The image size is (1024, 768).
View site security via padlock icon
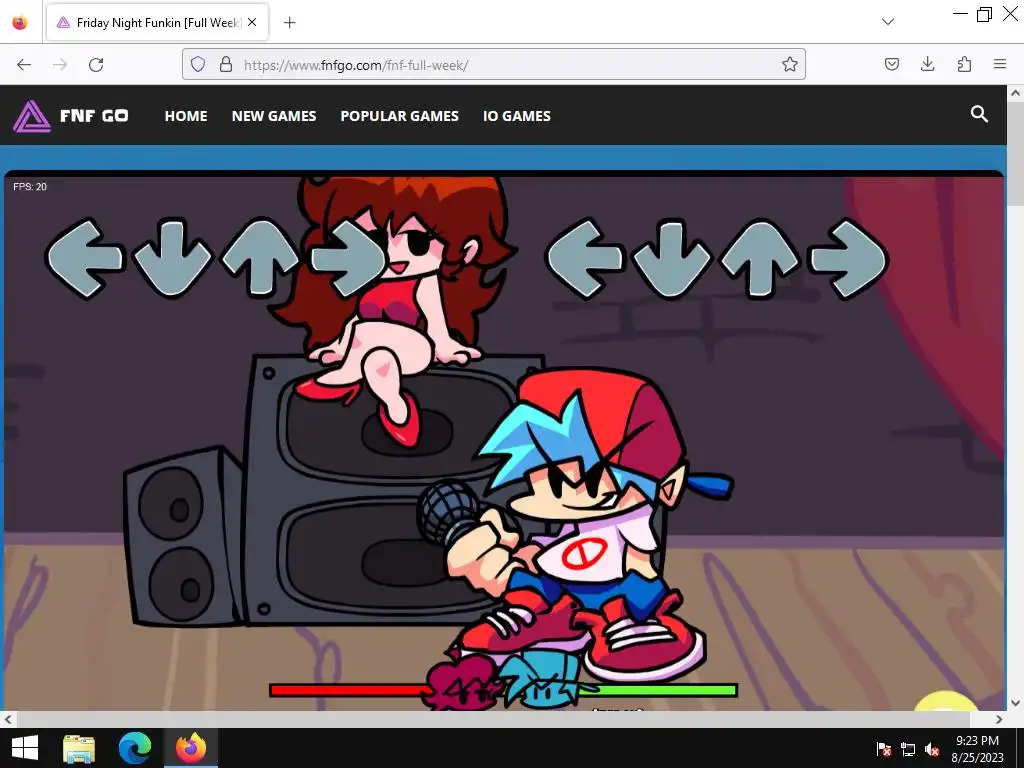point(226,64)
